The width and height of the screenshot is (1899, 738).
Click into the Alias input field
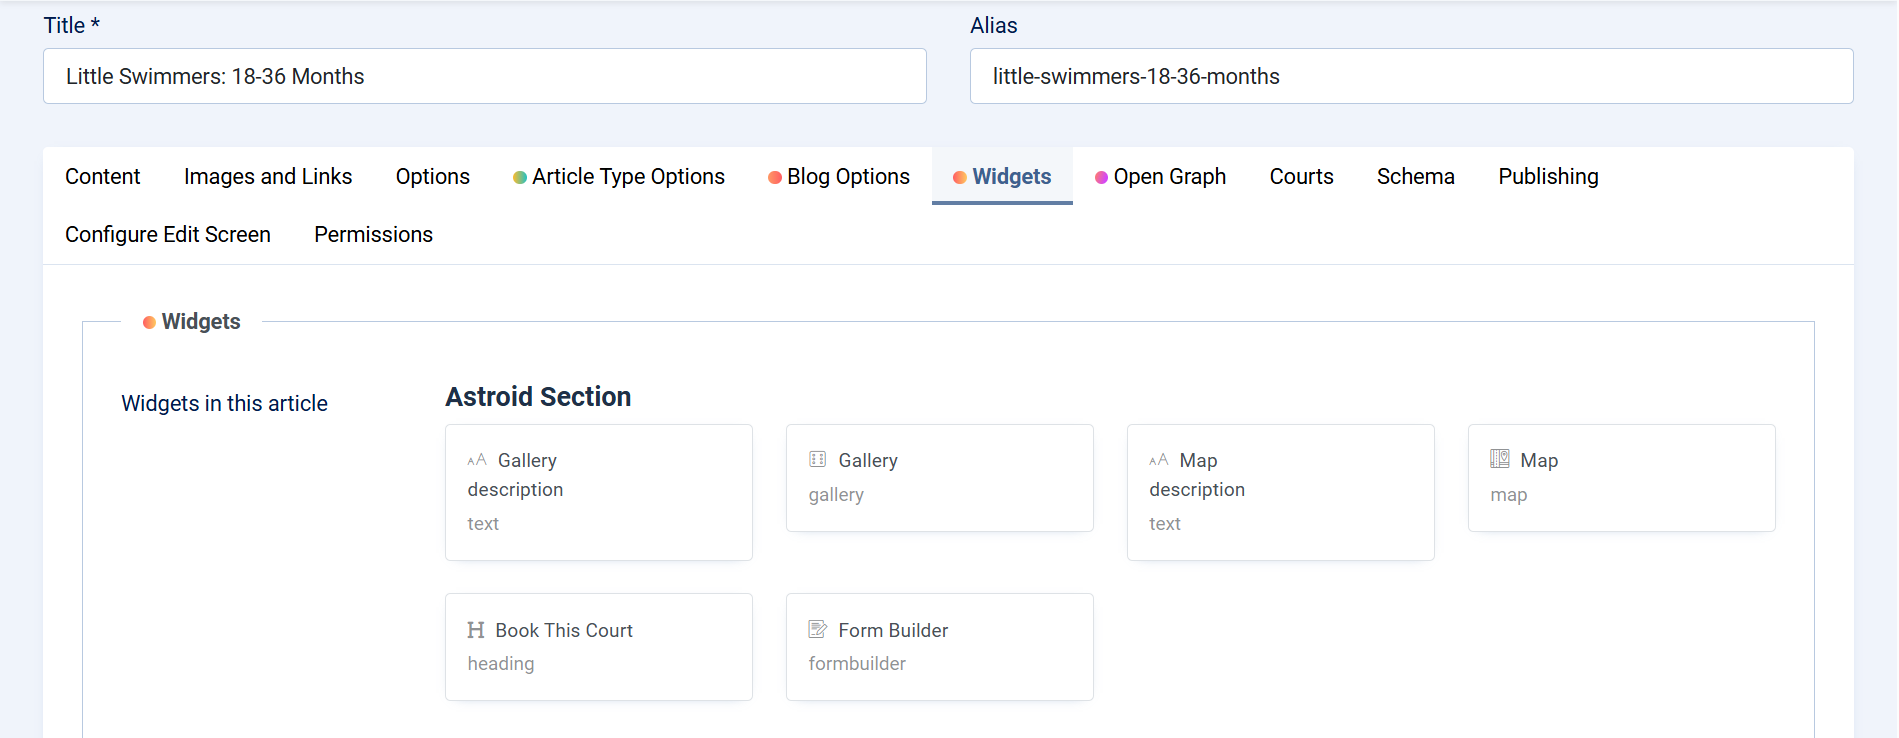point(1412,76)
